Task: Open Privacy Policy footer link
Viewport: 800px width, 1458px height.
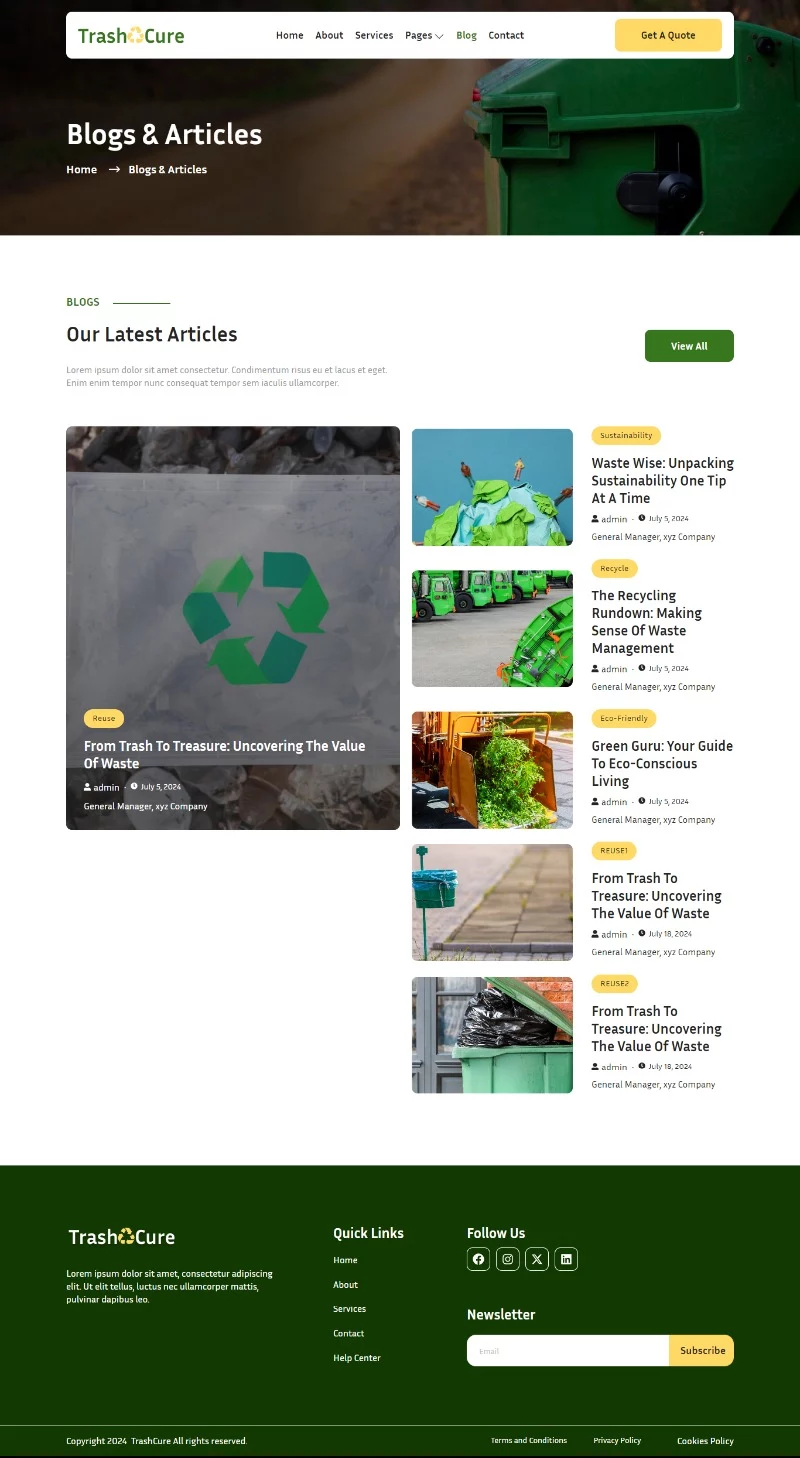Action: pos(617,1440)
